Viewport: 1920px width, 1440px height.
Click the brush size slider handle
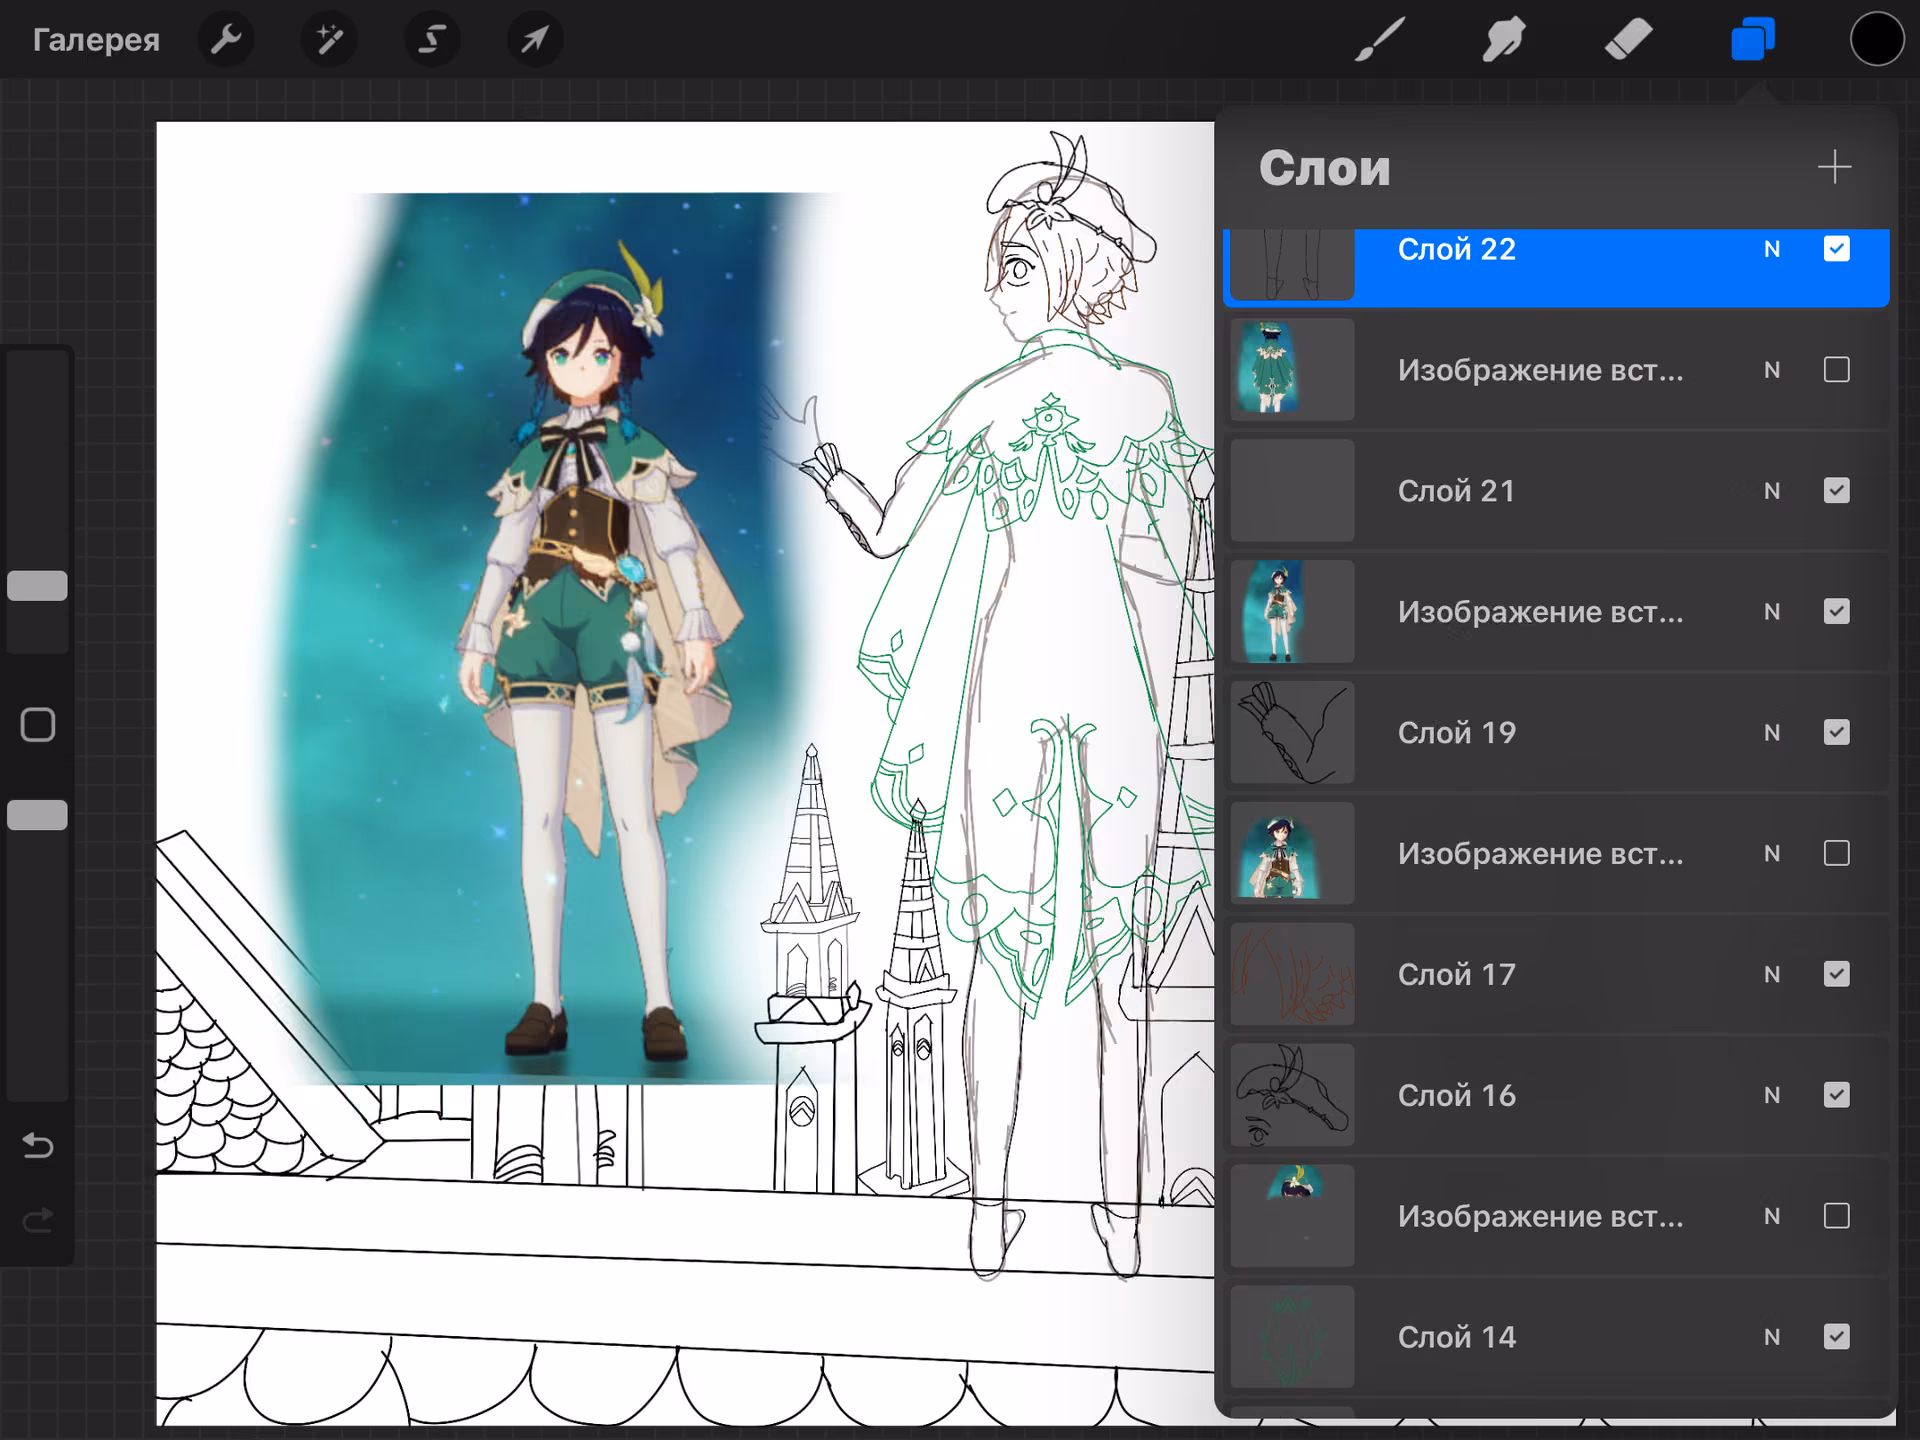tap(38, 586)
